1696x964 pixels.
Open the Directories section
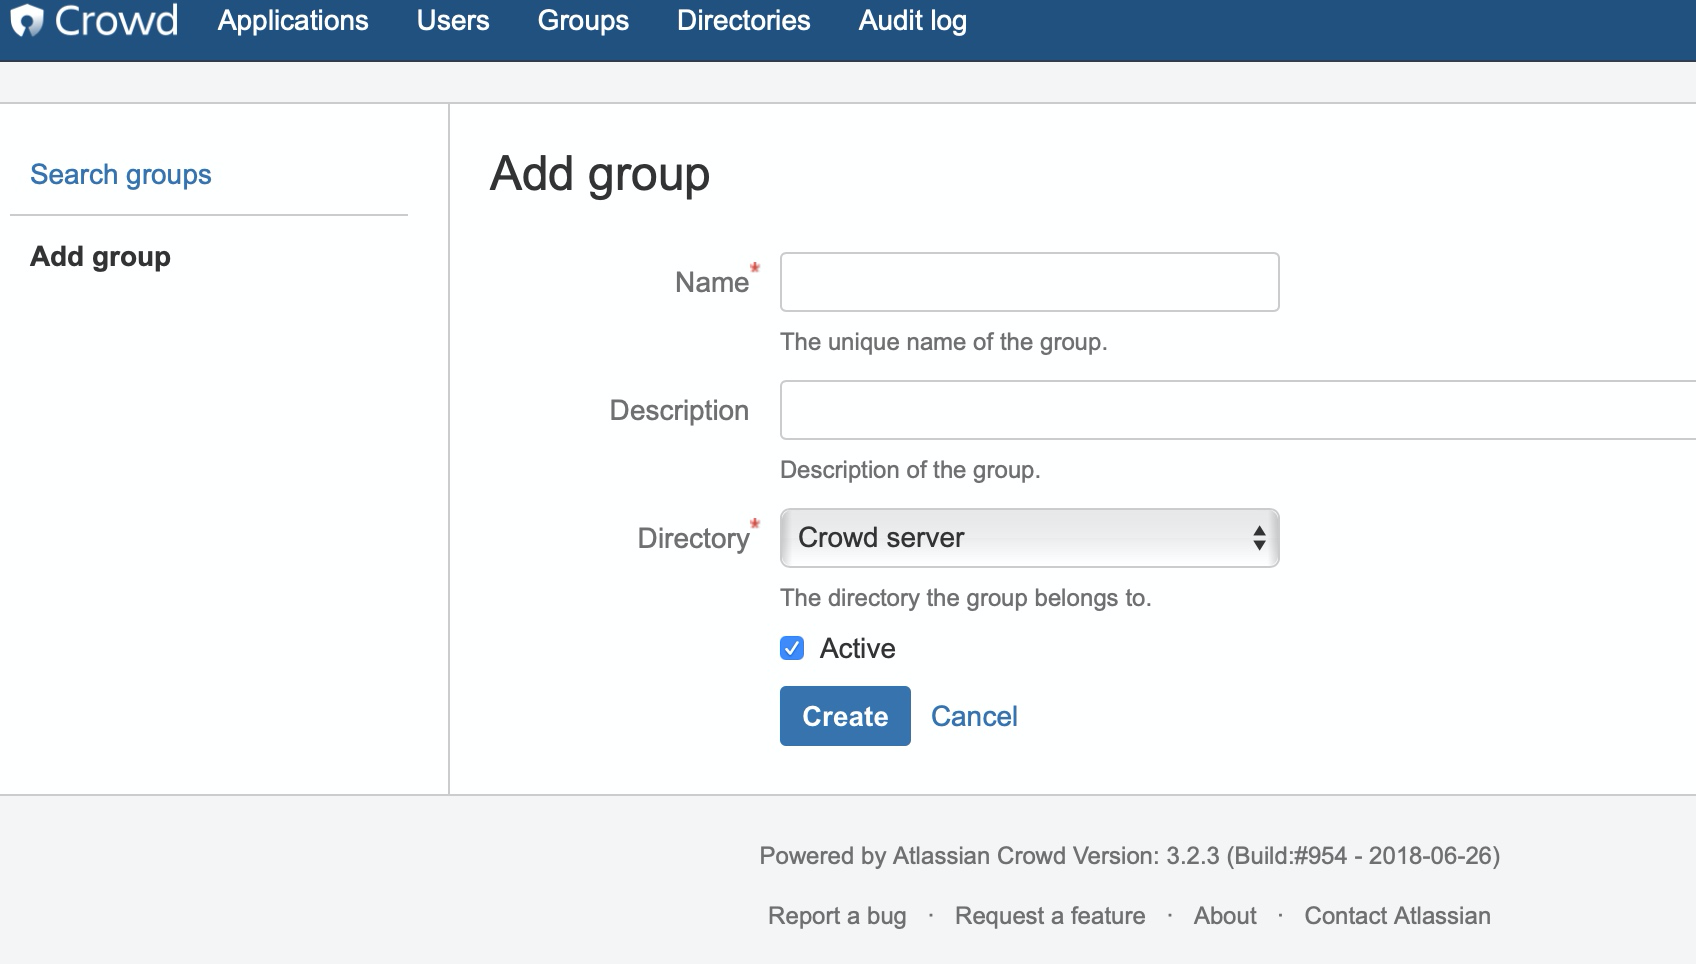pos(743,21)
